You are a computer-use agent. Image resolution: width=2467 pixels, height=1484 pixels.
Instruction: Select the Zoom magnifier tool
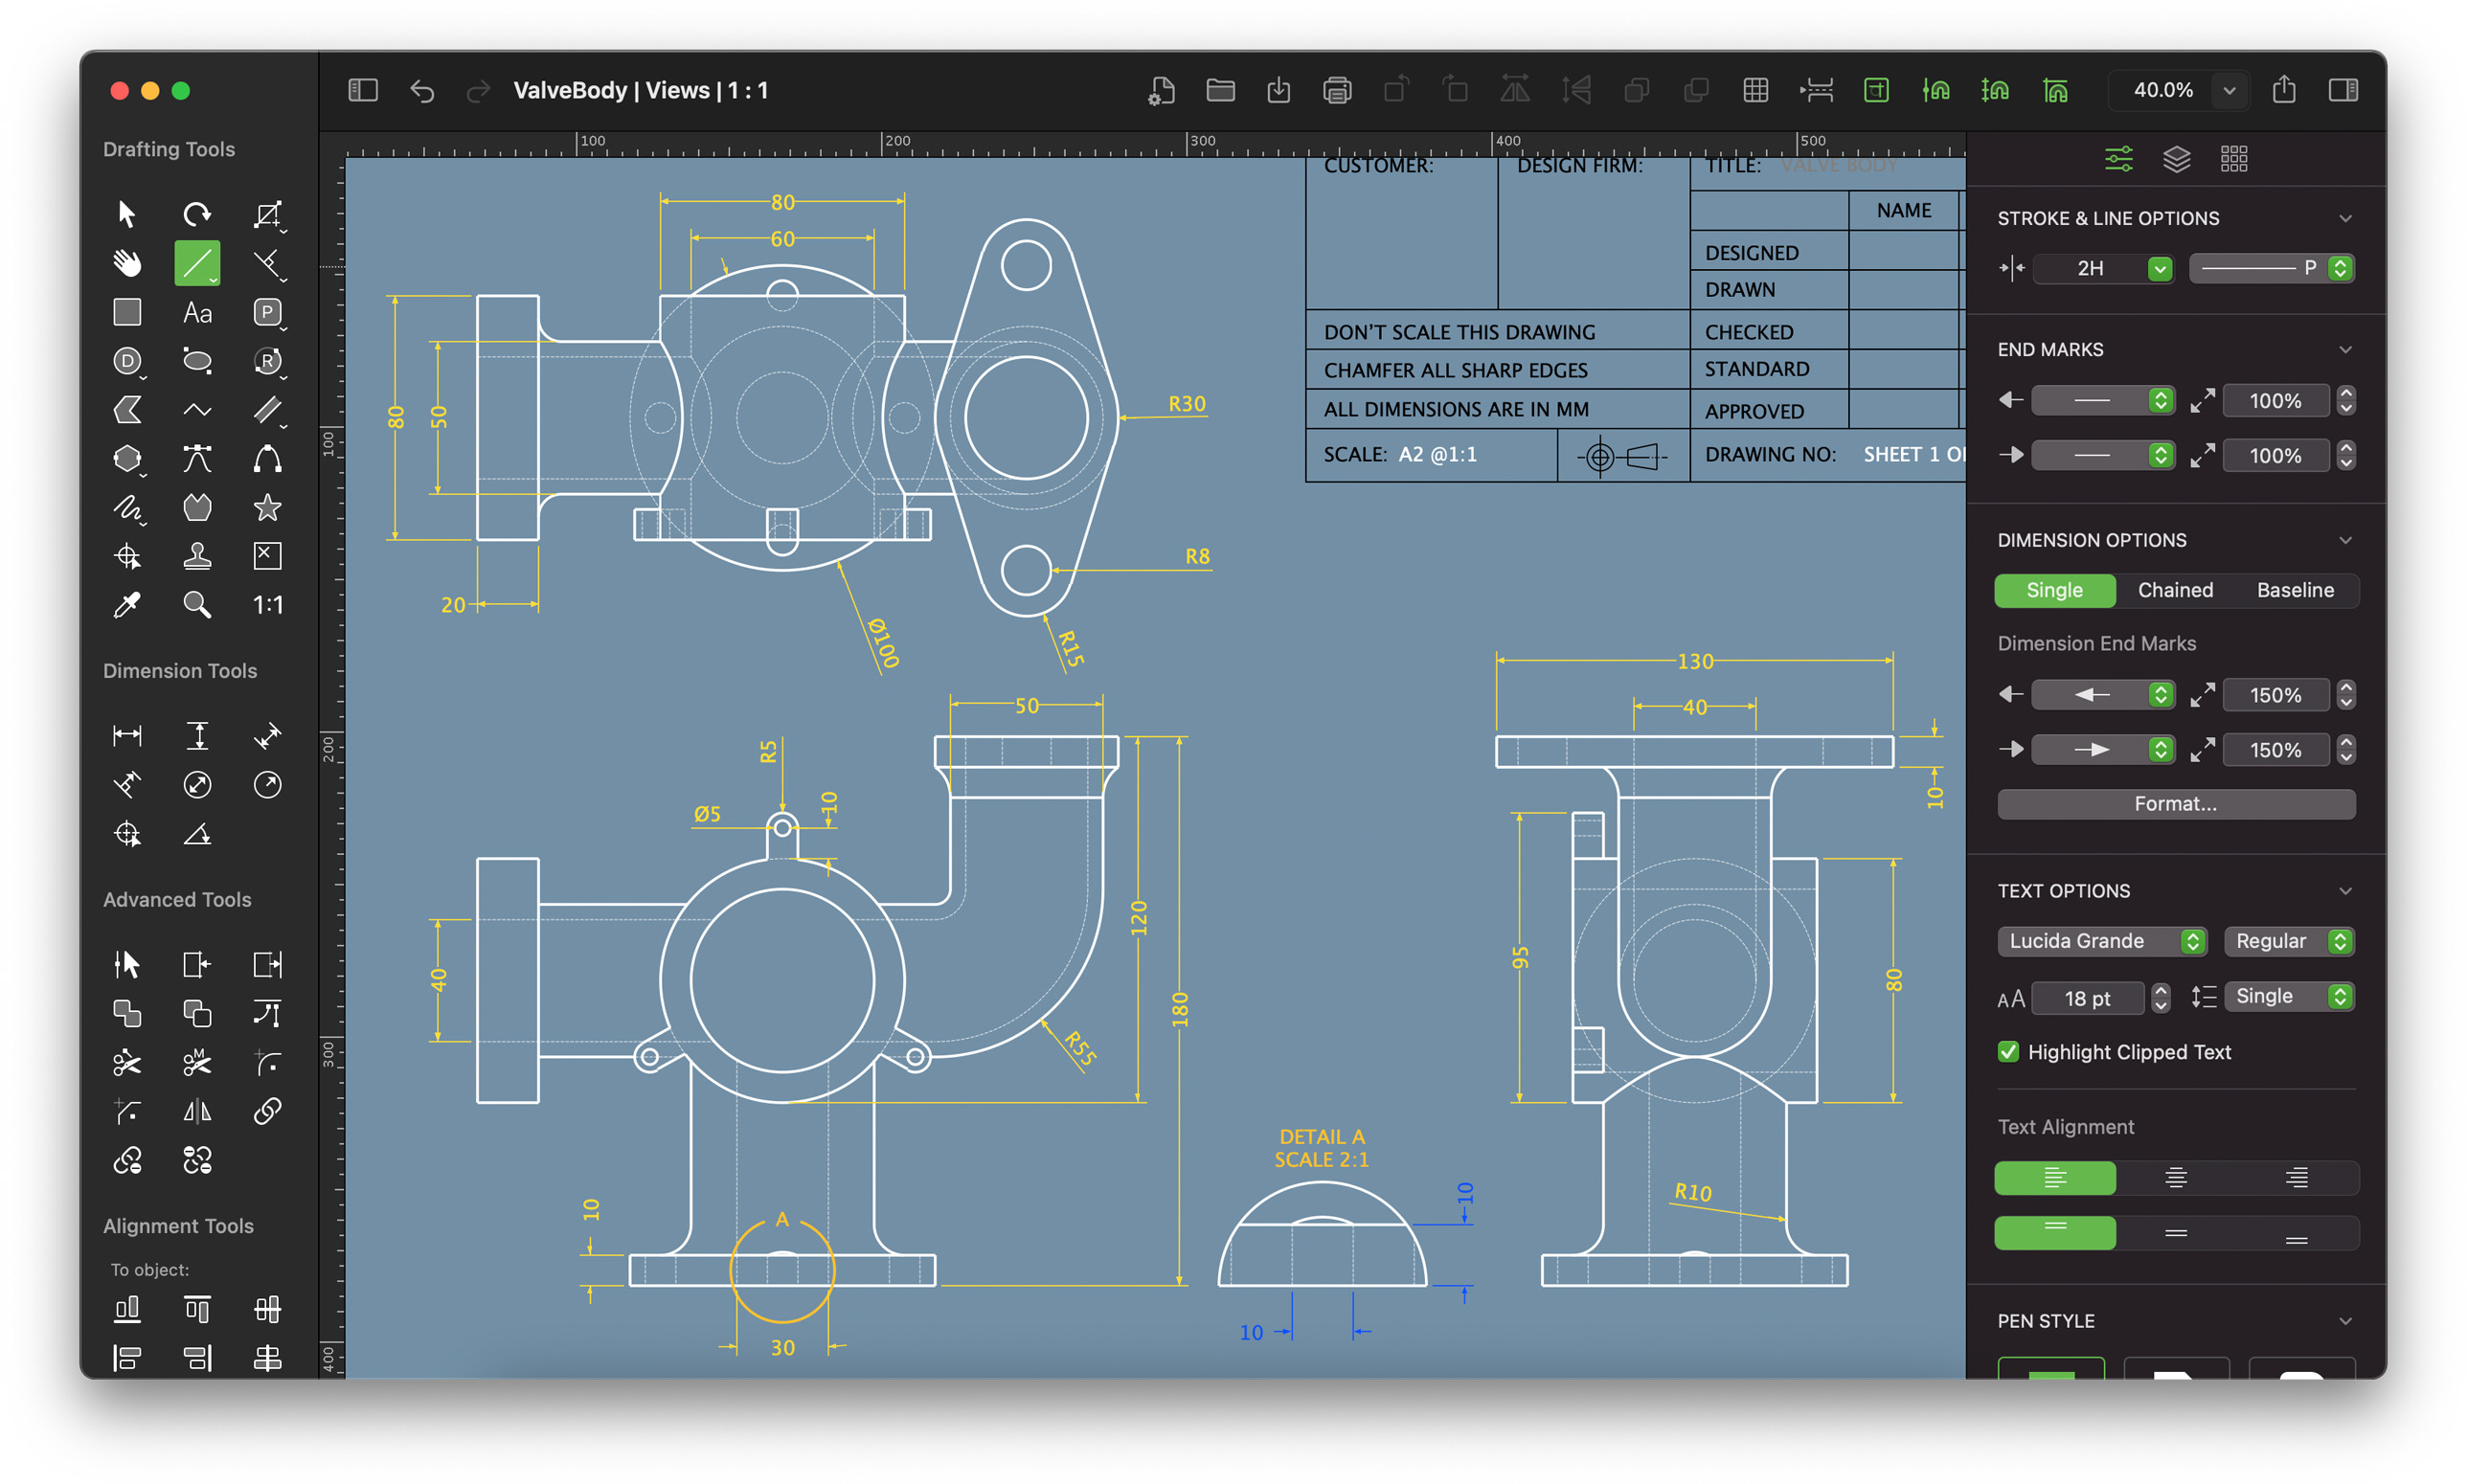coord(196,604)
